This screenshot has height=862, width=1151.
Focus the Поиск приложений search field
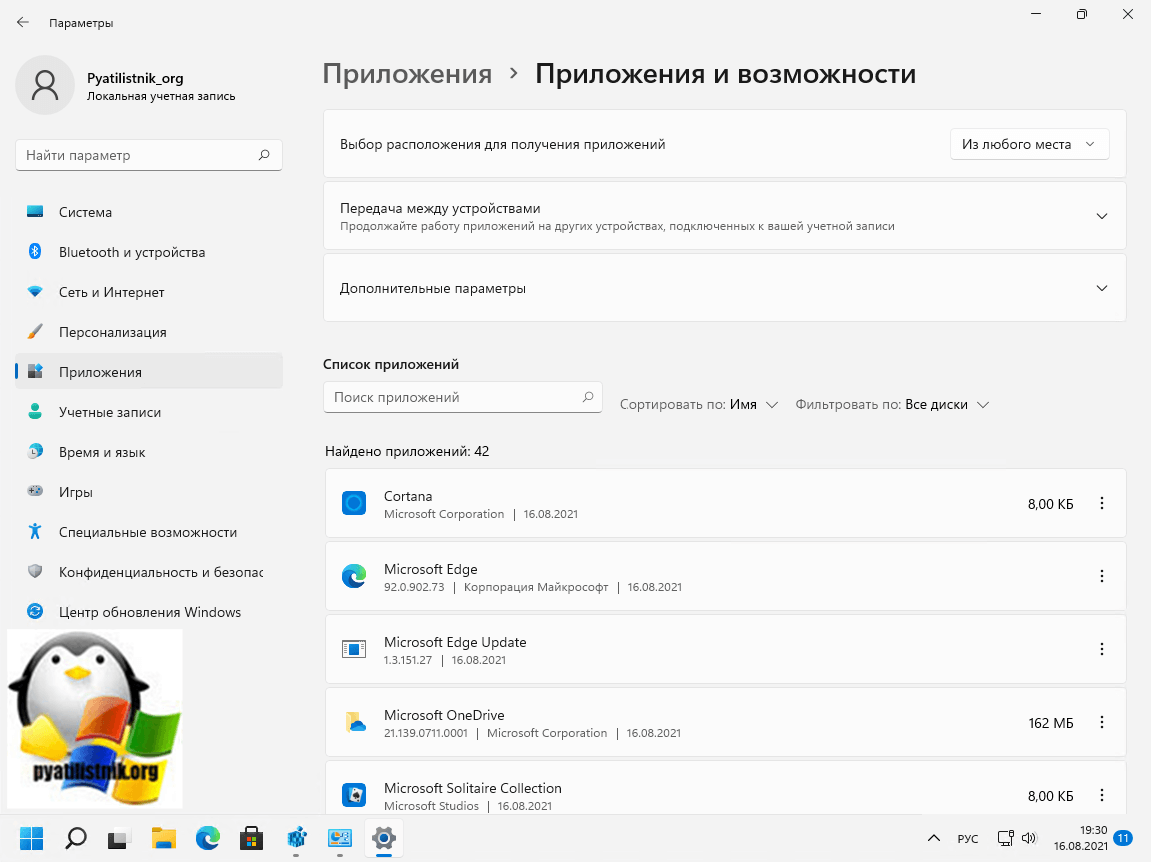tap(462, 397)
